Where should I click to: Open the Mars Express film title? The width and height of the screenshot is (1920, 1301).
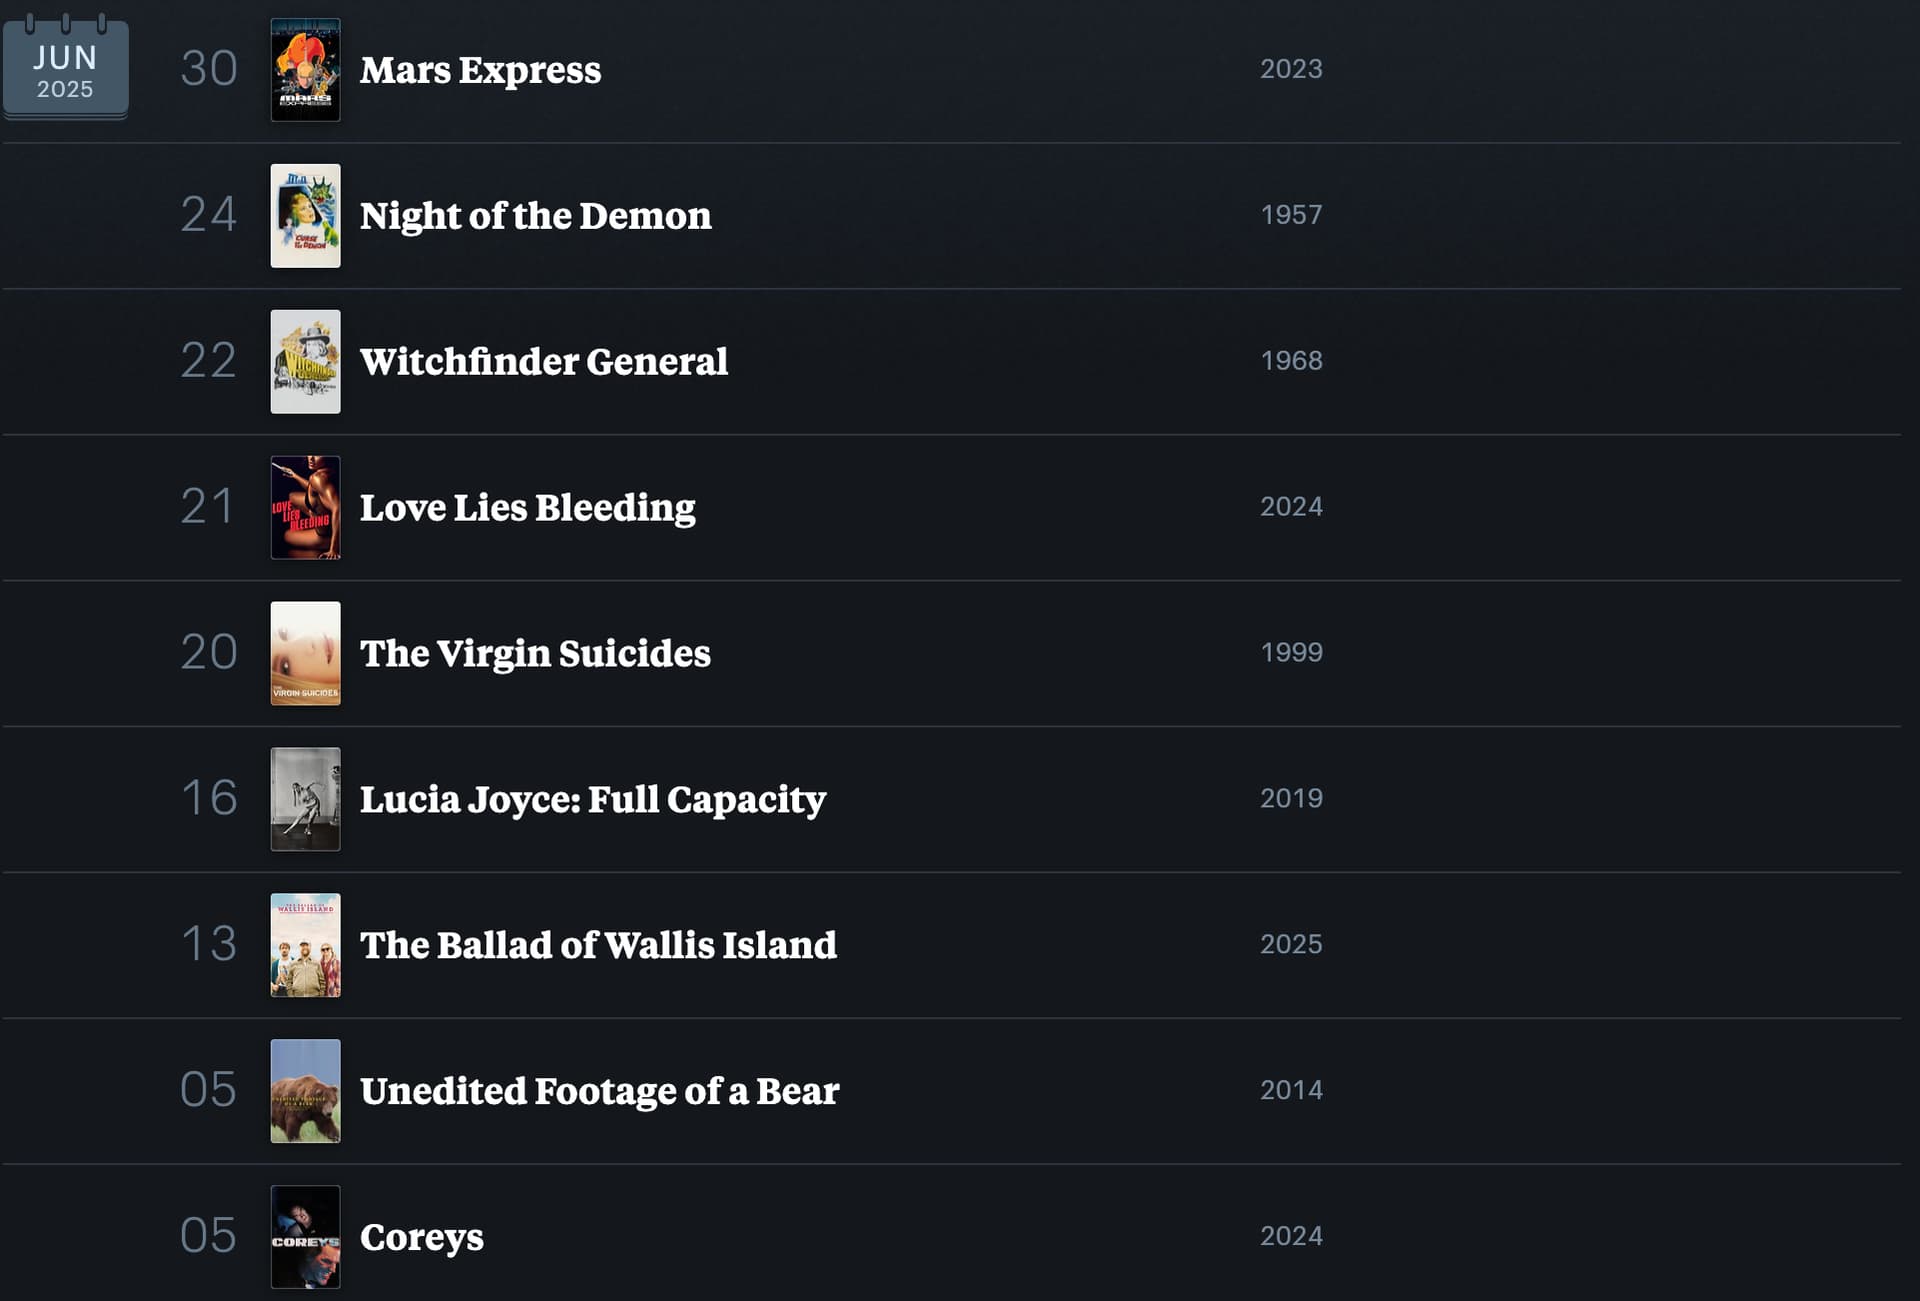pos(480,70)
